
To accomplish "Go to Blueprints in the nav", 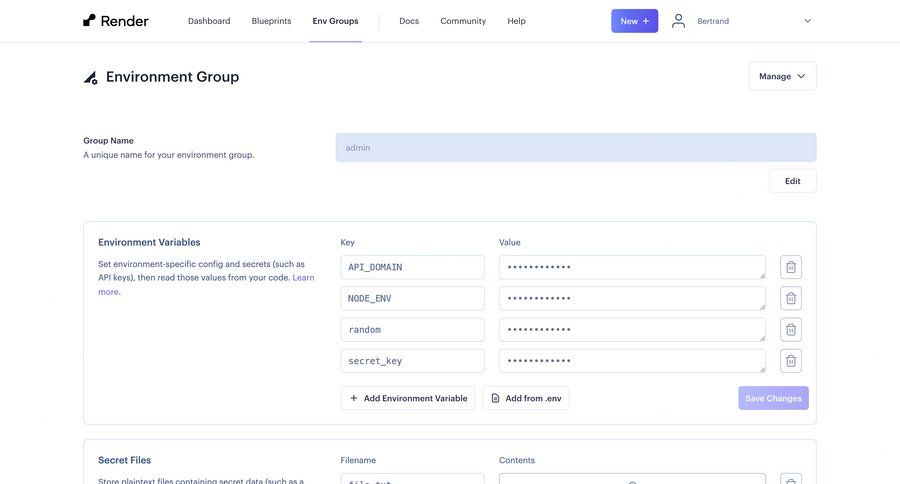I will (x=271, y=21).
